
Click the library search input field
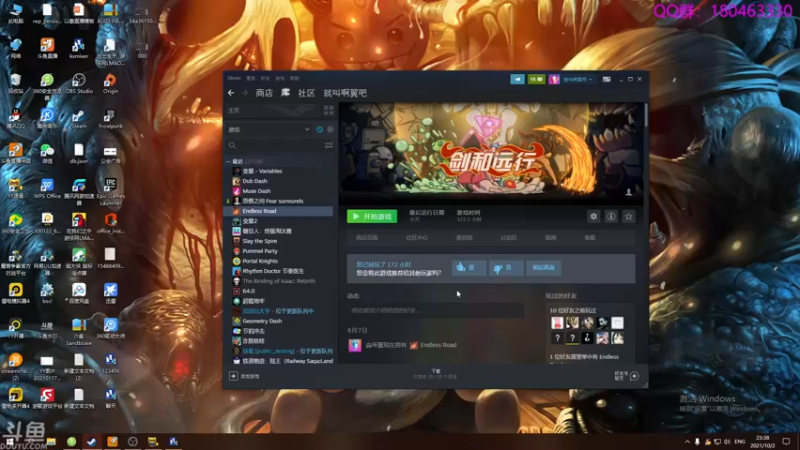click(280, 145)
